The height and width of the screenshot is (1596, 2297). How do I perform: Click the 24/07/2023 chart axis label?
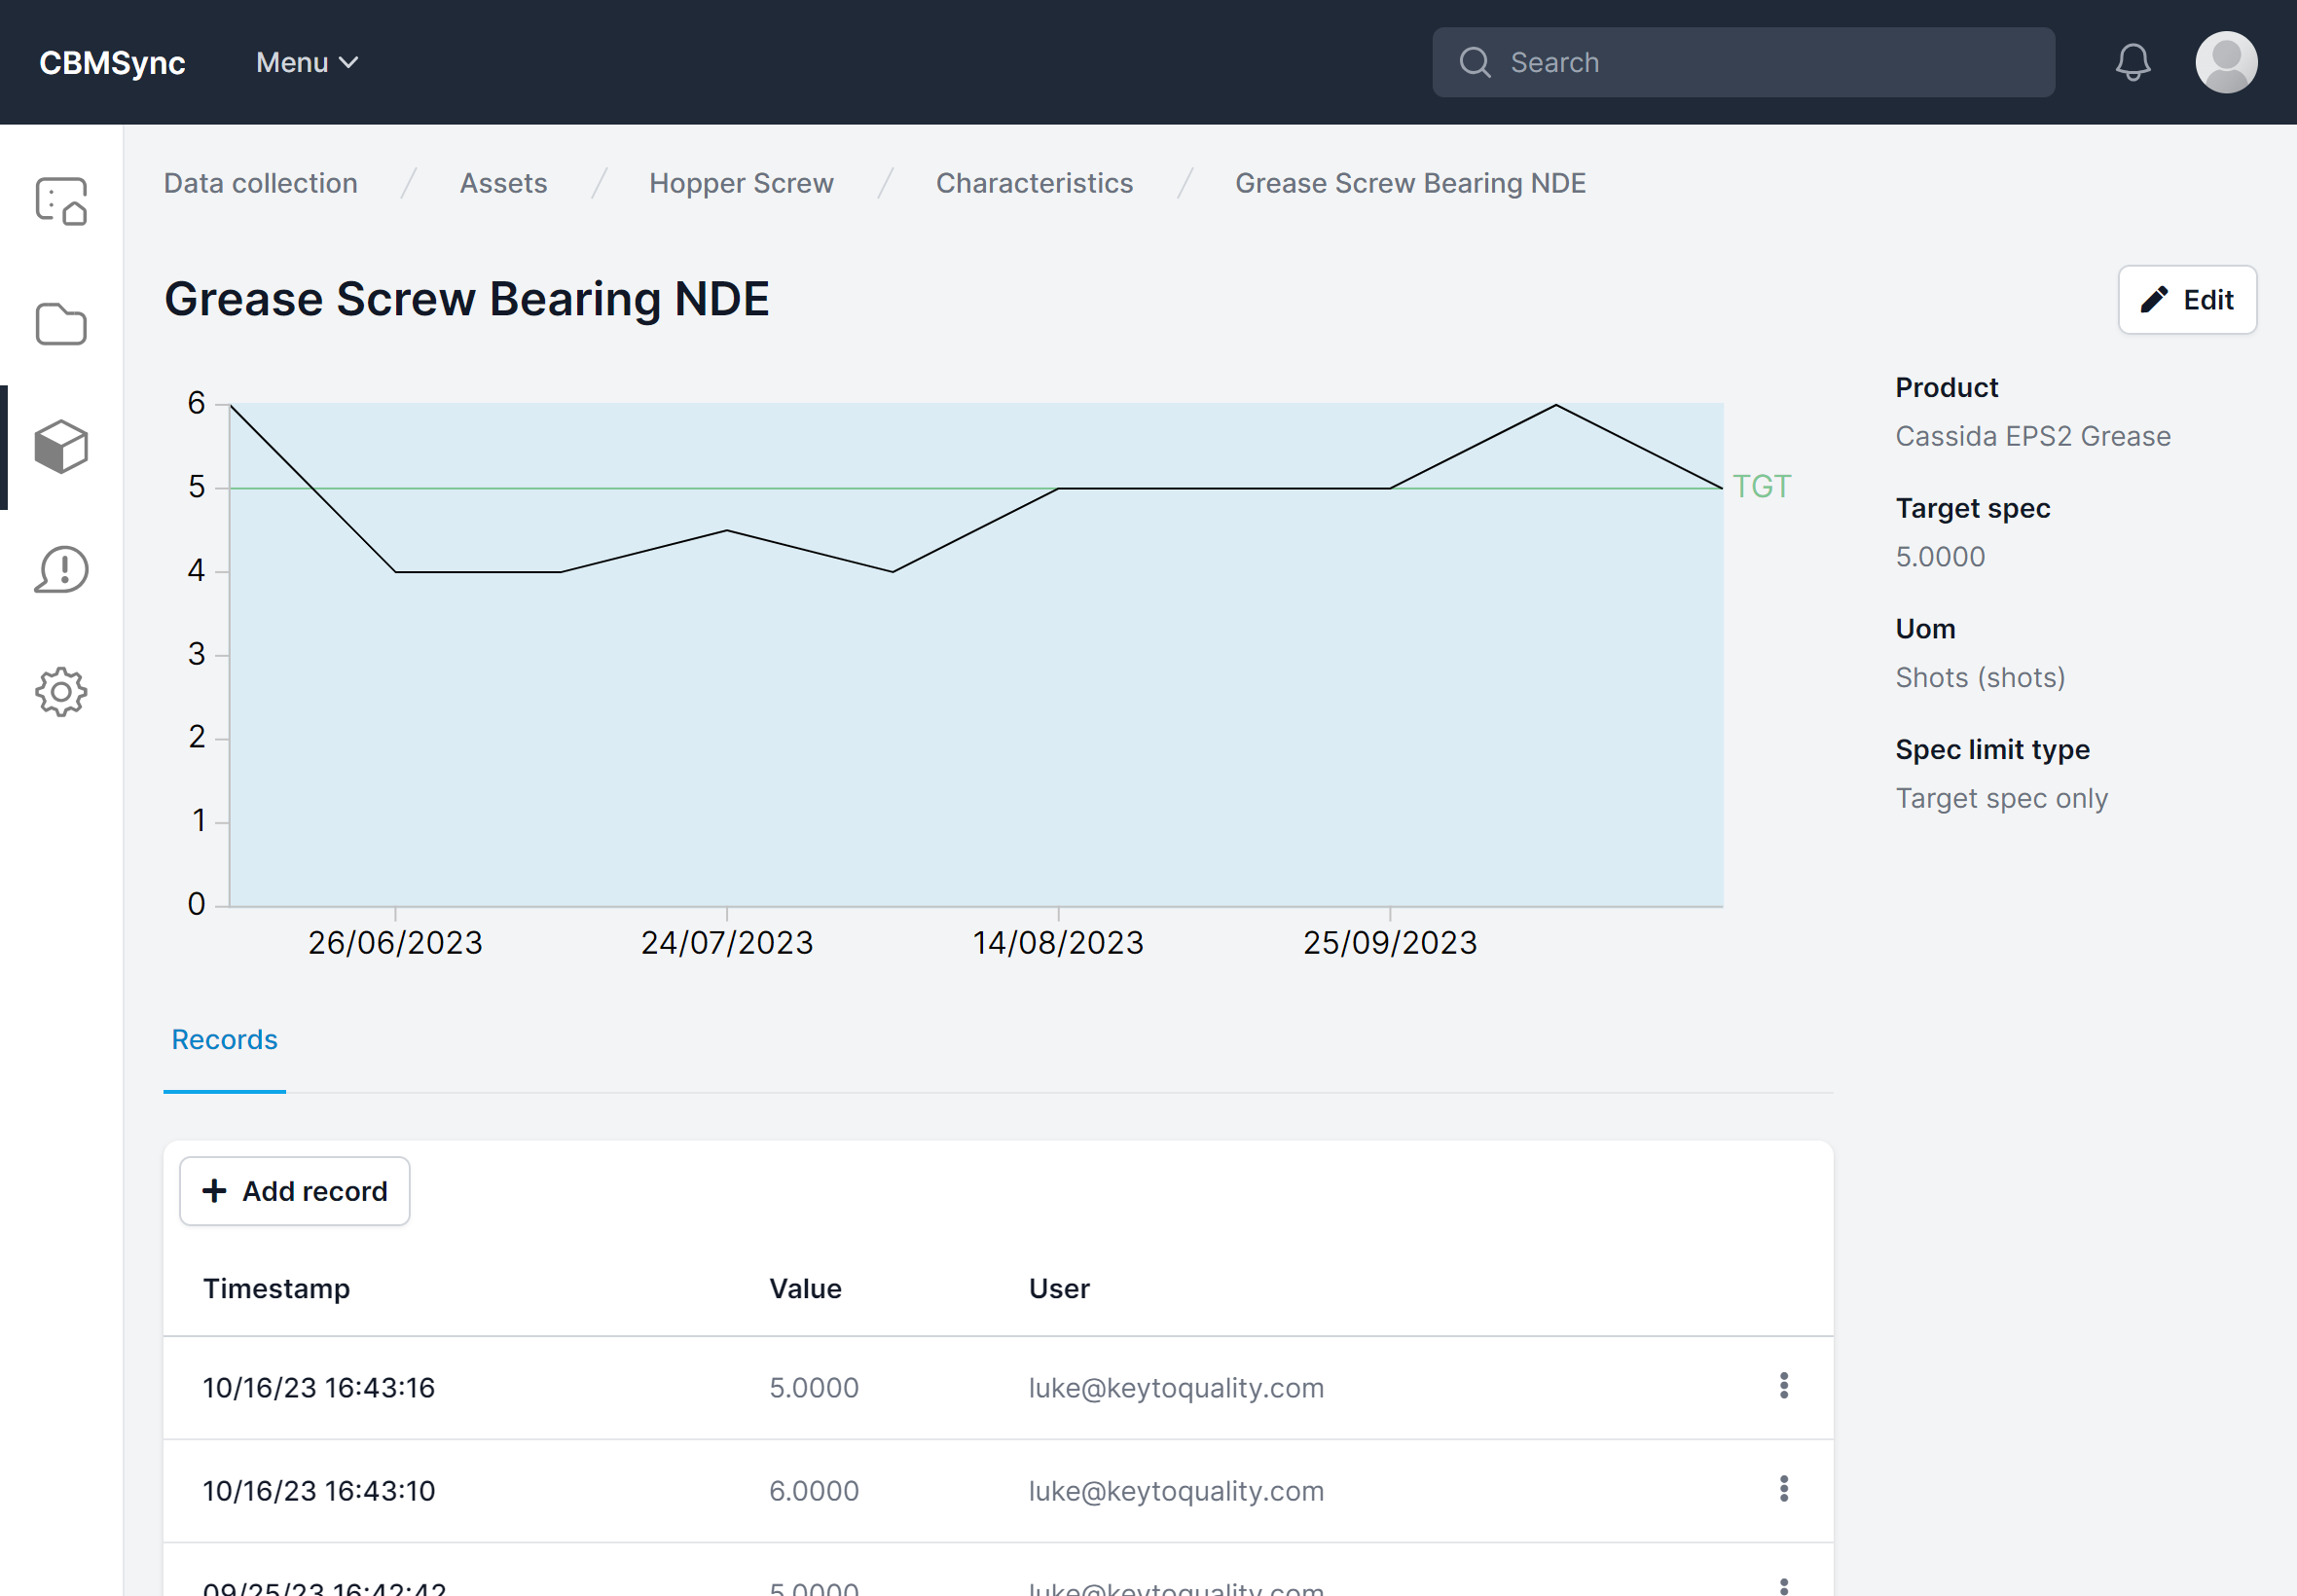click(x=727, y=942)
